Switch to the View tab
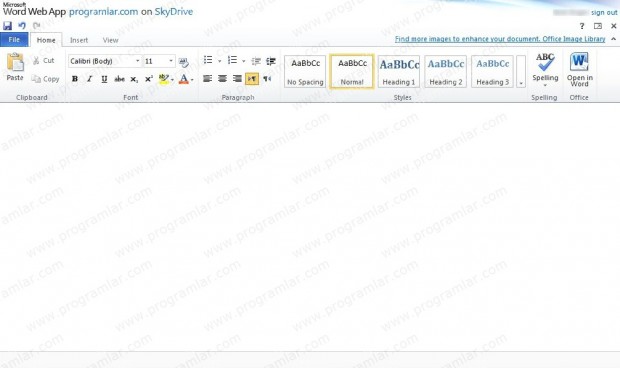The width and height of the screenshot is (620, 368). pos(110,40)
